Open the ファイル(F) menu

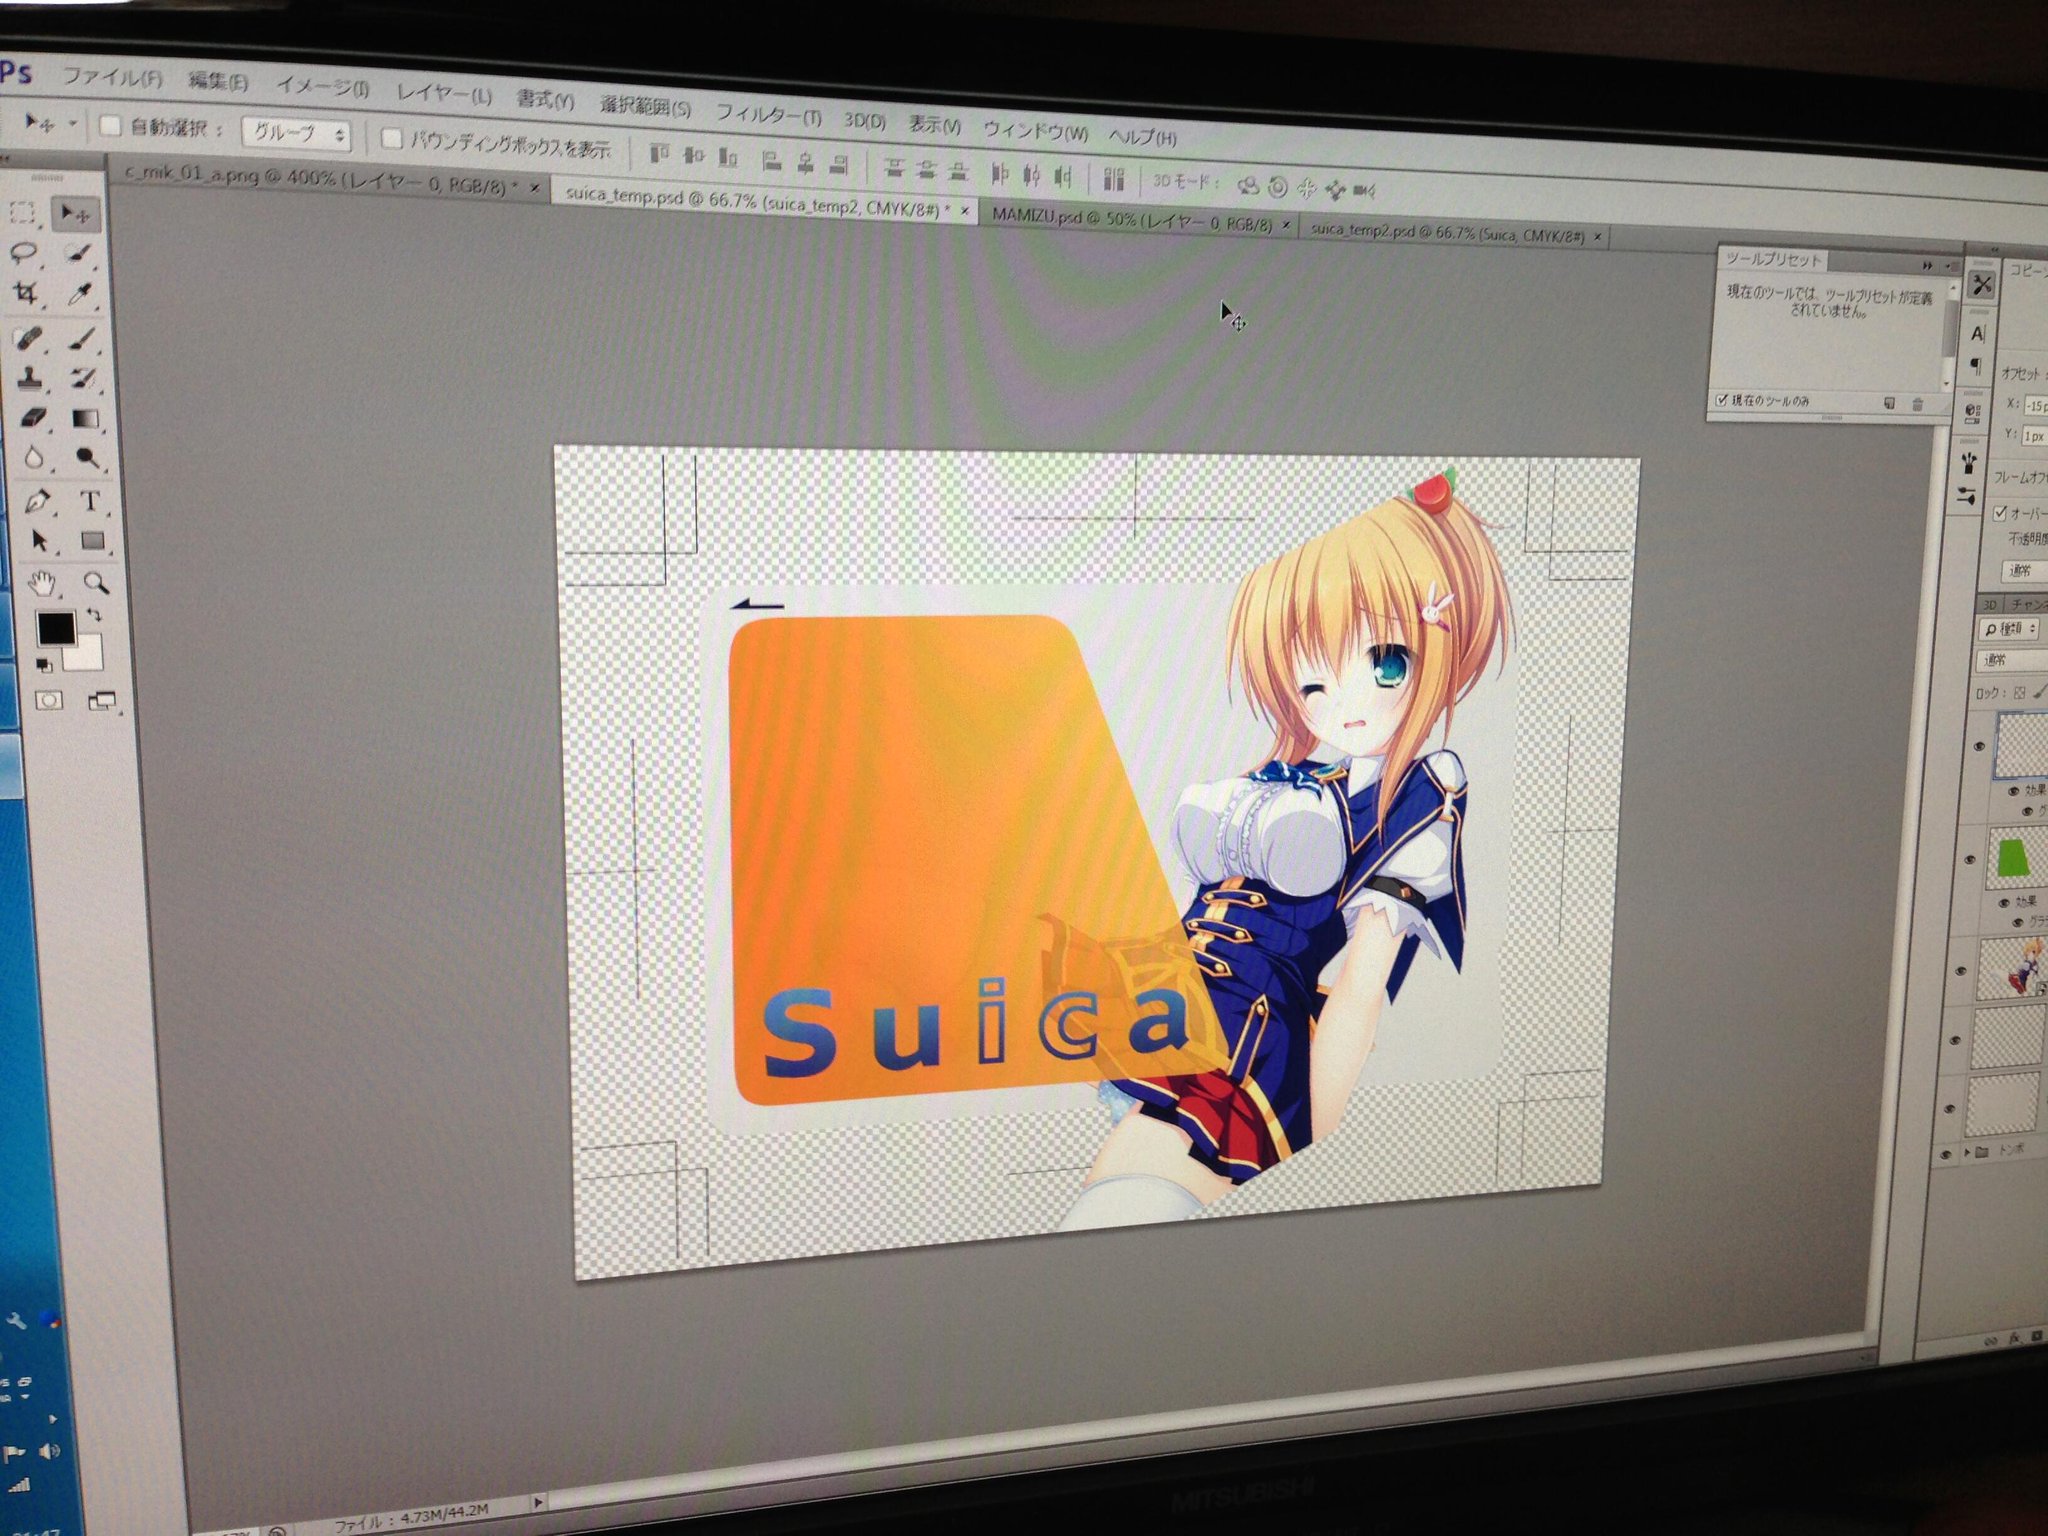[112, 77]
